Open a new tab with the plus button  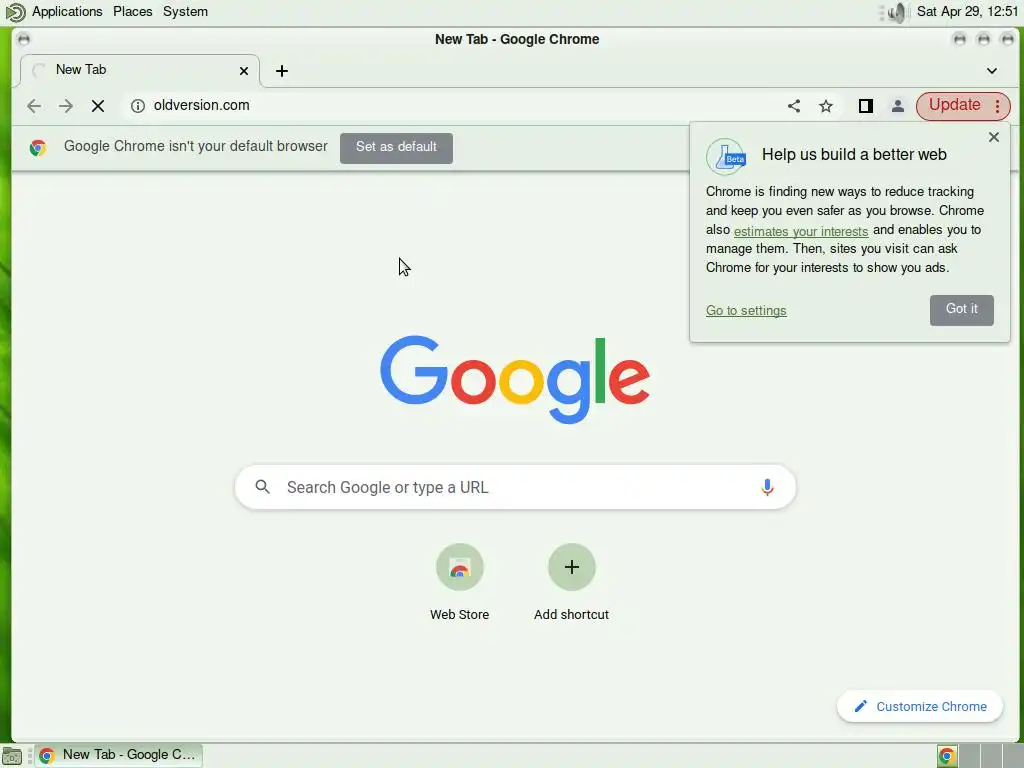point(281,71)
